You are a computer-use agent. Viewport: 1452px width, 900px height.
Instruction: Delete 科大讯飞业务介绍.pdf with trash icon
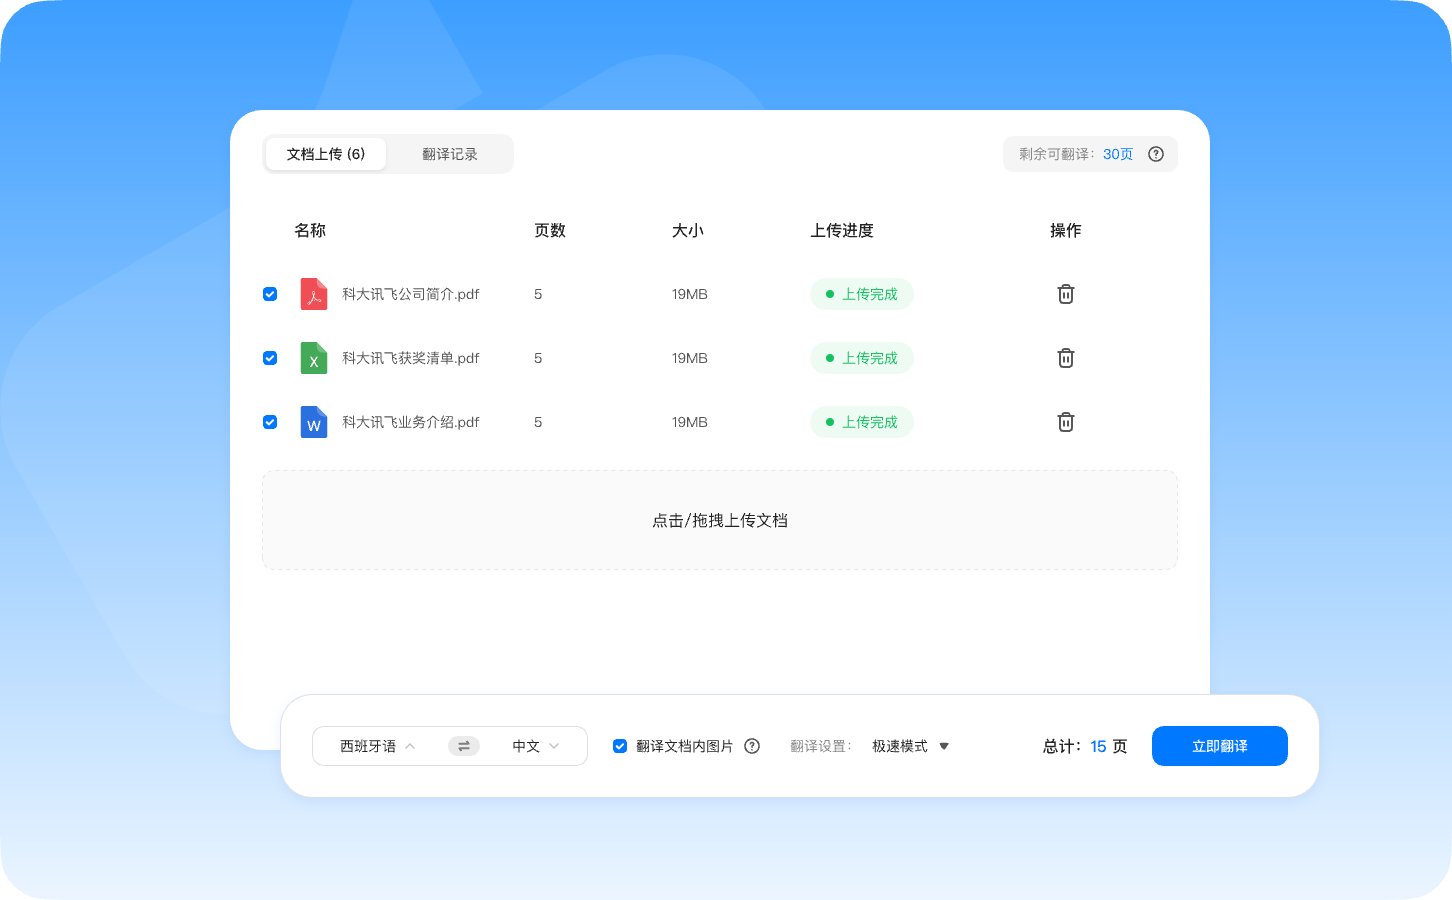coord(1066,422)
